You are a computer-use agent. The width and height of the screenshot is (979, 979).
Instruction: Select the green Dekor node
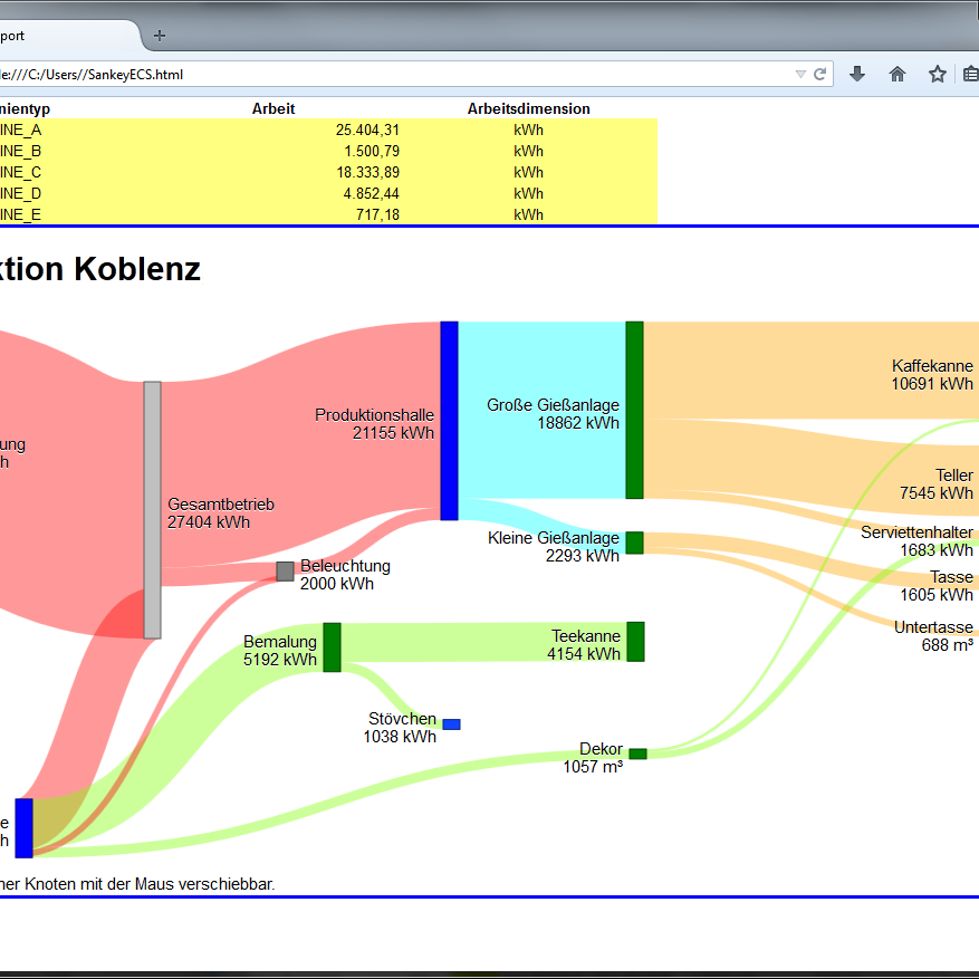click(x=637, y=754)
